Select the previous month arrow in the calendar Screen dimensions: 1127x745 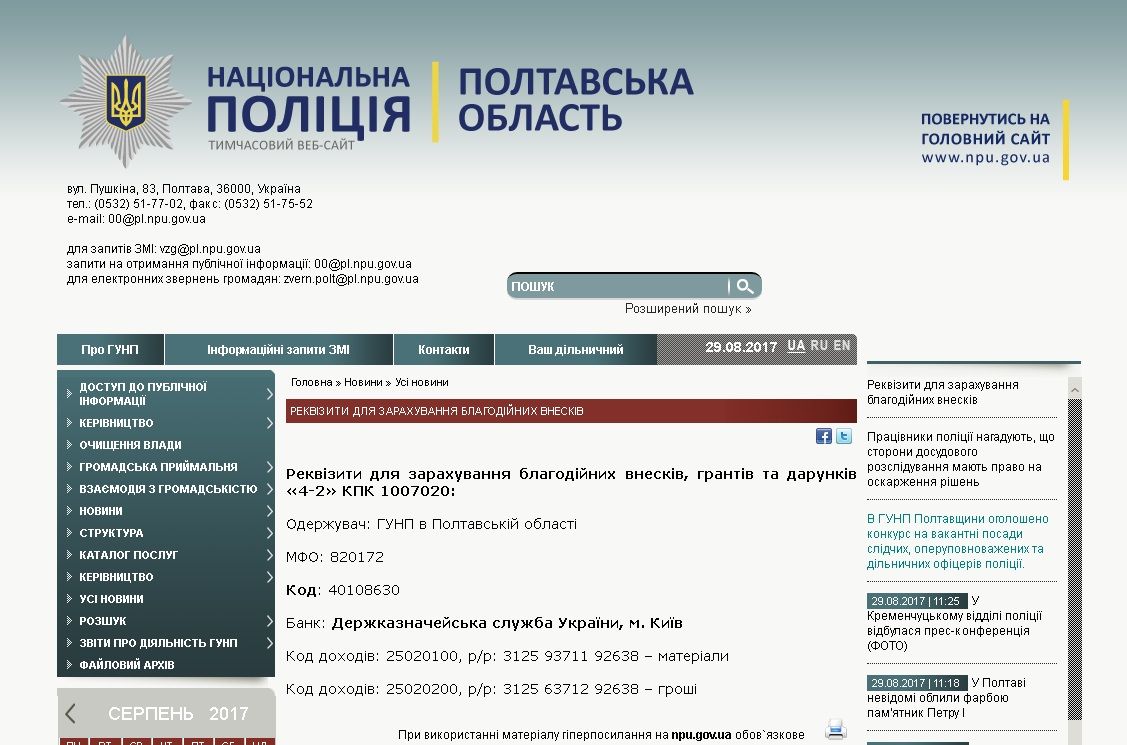(70, 714)
